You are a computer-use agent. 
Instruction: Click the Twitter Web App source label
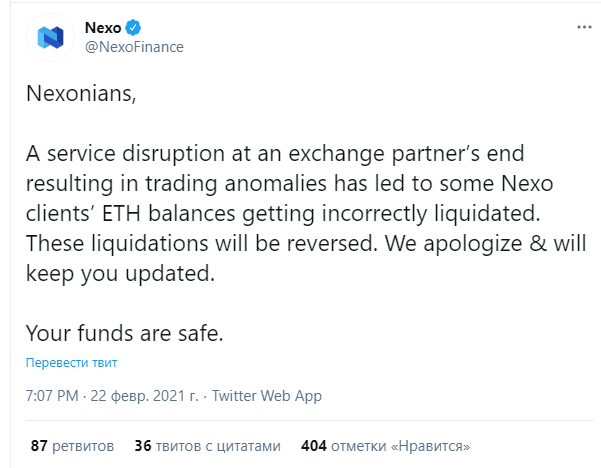point(267,396)
